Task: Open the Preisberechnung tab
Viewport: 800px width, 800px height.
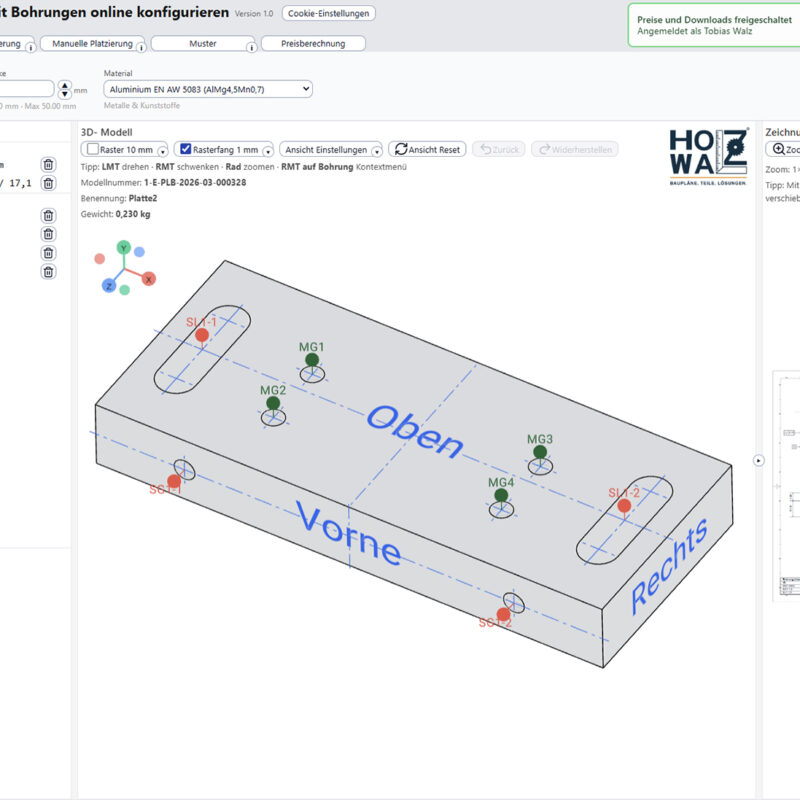Action: [x=313, y=44]
